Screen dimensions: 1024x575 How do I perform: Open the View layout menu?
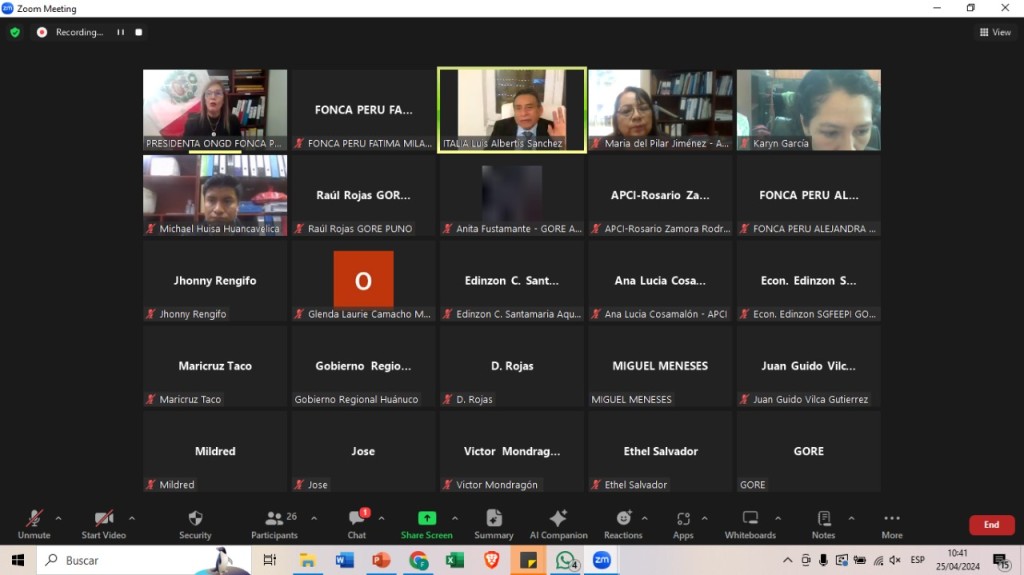(995, 32)
